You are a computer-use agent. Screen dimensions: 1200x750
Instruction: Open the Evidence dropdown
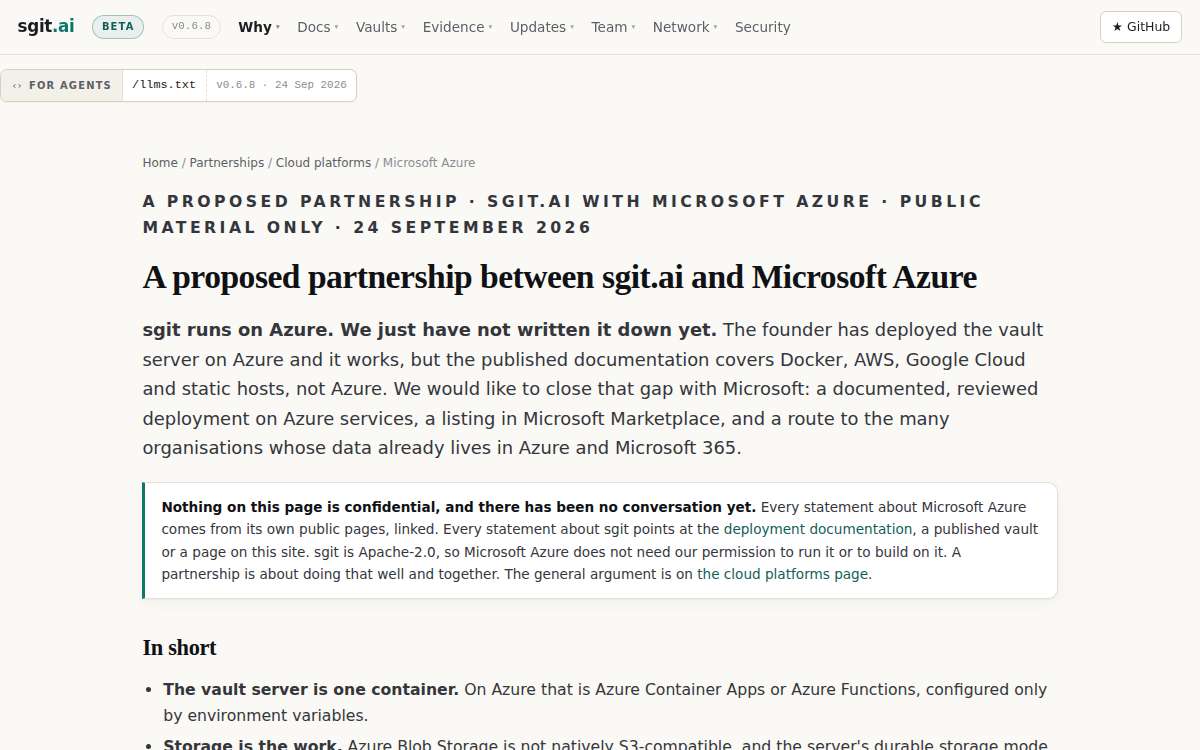[458, 27]
